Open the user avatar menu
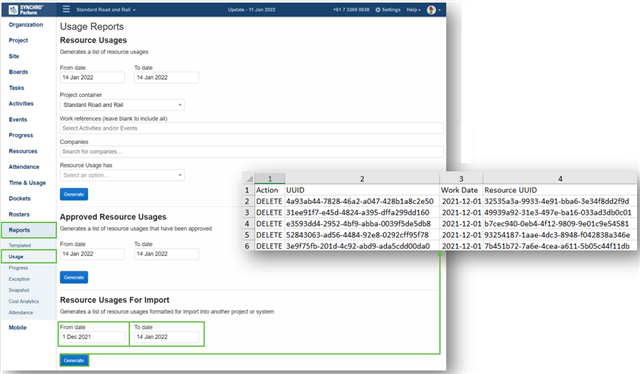 pyautogui.click(x=433, y=10)
